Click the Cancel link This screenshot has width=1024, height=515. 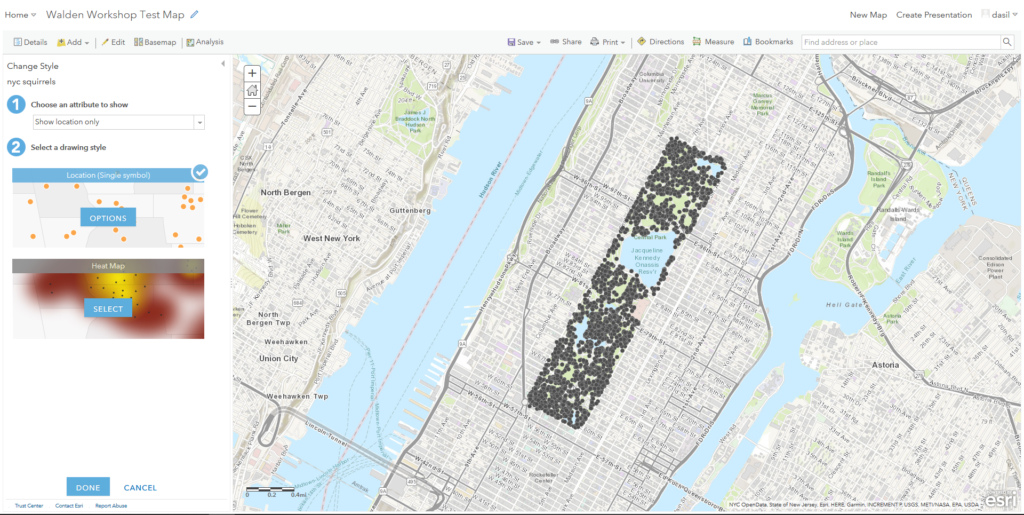coord(140,488)
